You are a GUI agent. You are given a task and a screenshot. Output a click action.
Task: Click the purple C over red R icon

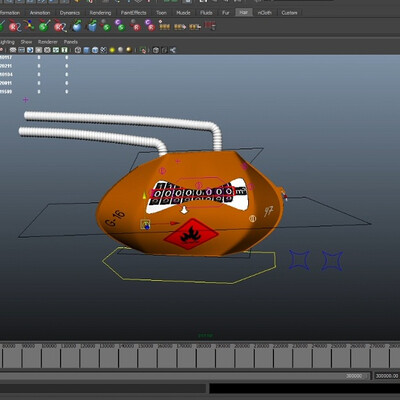[150, 26]
